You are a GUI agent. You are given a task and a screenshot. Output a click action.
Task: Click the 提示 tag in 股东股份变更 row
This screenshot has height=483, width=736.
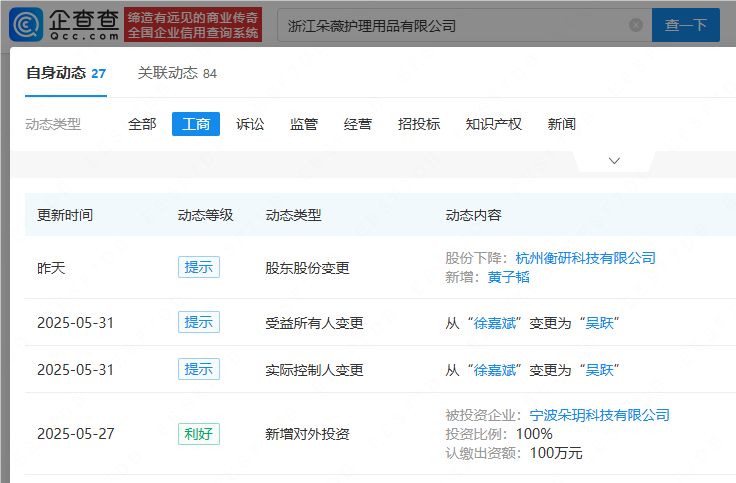tap(199, 267)
